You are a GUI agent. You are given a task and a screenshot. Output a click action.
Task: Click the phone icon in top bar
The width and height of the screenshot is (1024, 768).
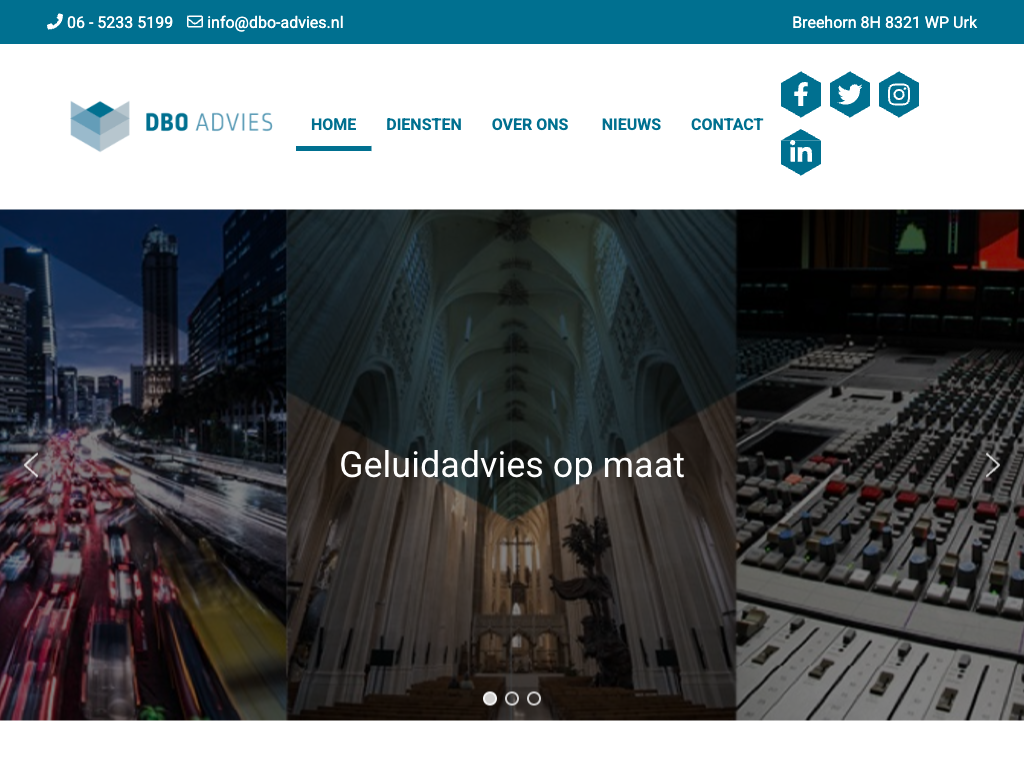tap(54, 22)
